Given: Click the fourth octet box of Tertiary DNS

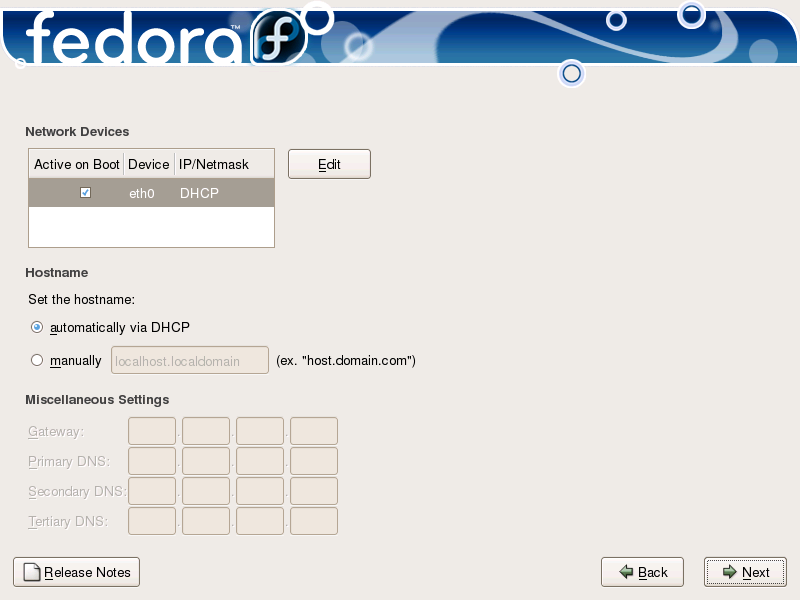Looking at the screenshot, I should pyautogui.click(x=314, y=521).
